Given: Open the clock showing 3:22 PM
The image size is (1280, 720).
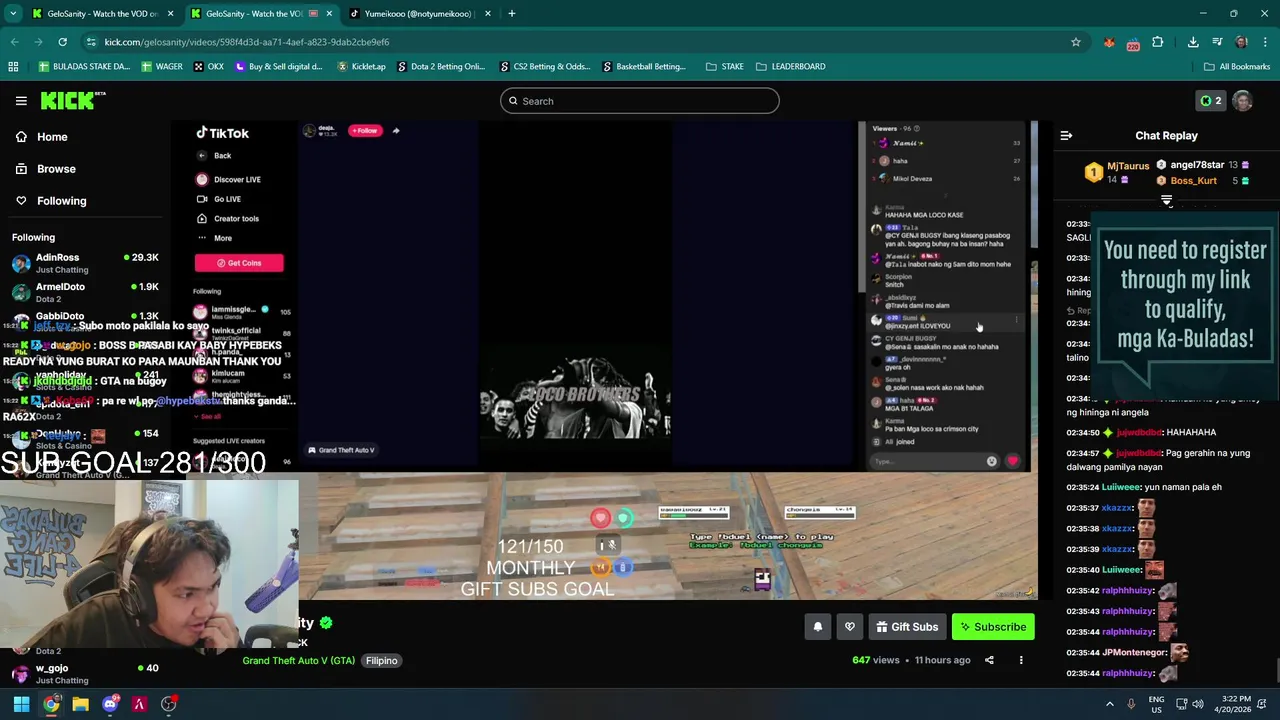Looking at the screenshot, I should 1235,704.
